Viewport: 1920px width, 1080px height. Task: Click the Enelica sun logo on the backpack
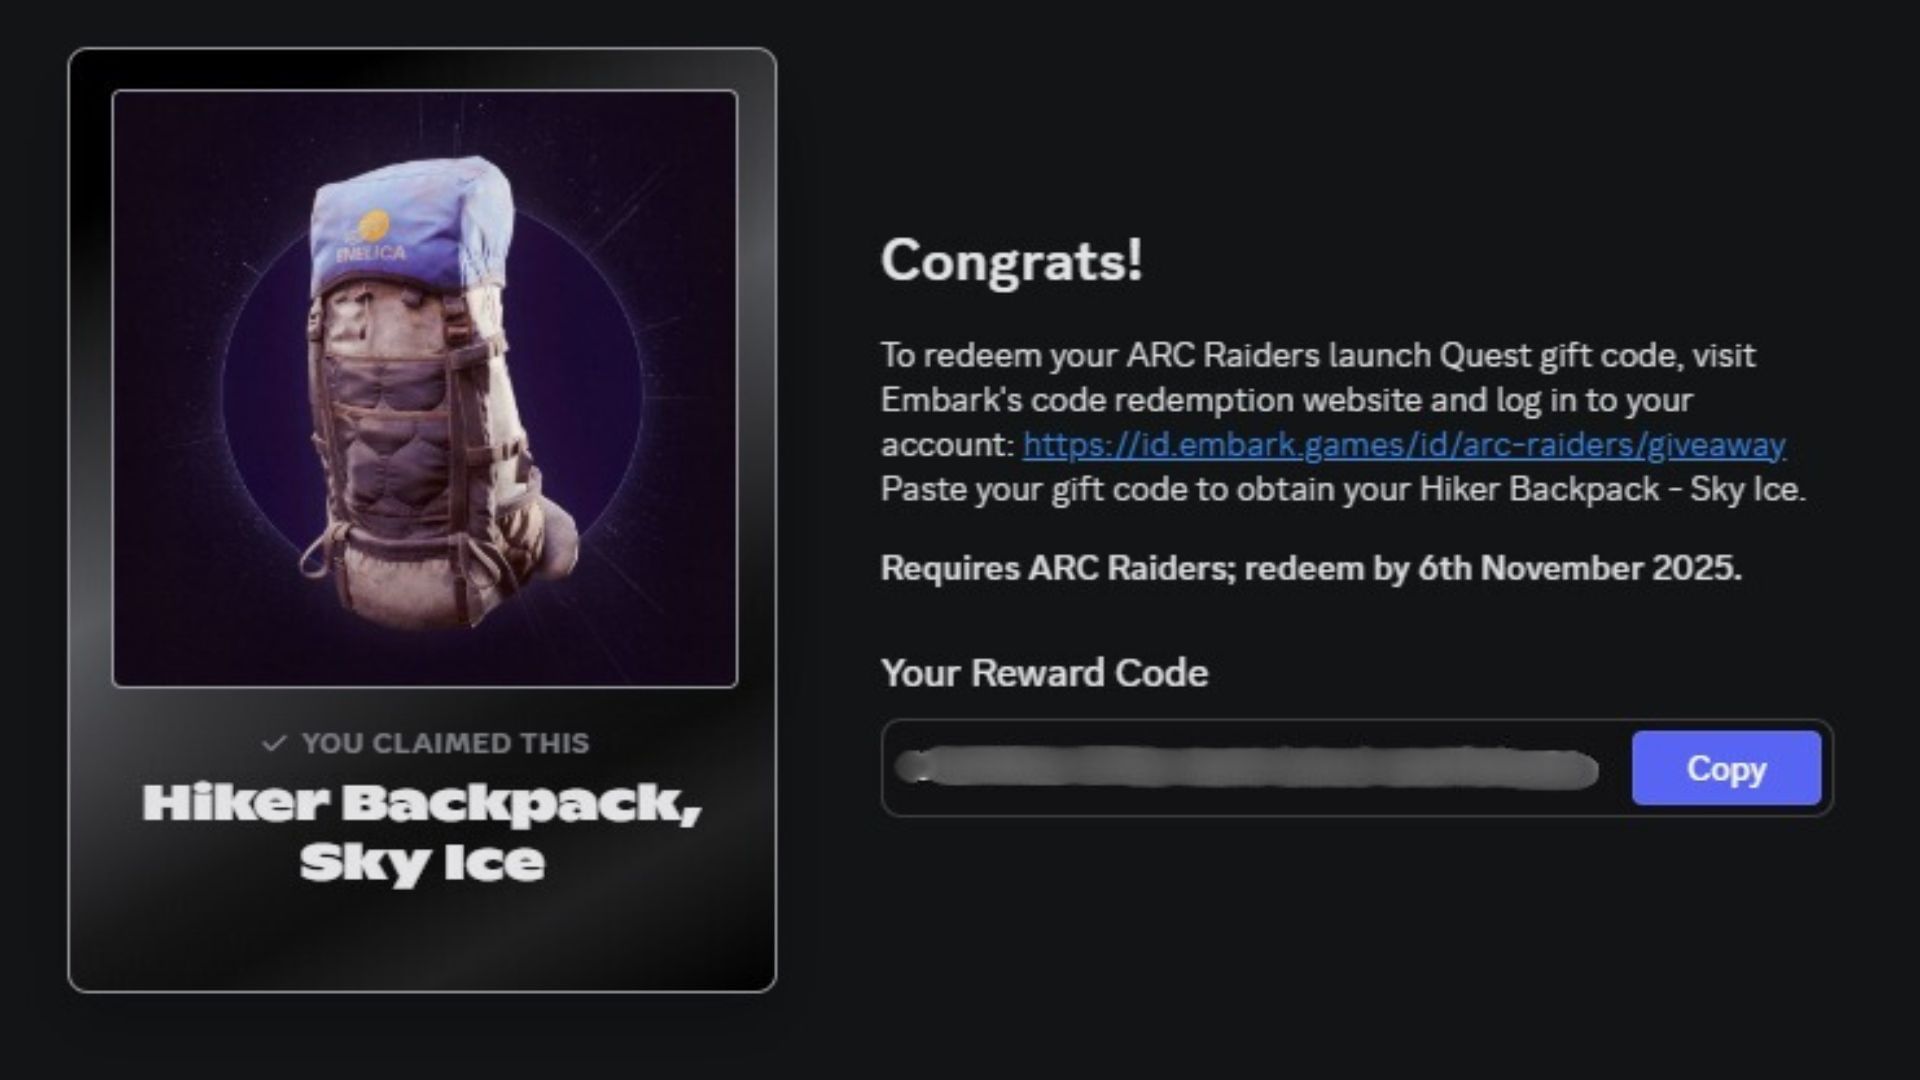point(374,225)
